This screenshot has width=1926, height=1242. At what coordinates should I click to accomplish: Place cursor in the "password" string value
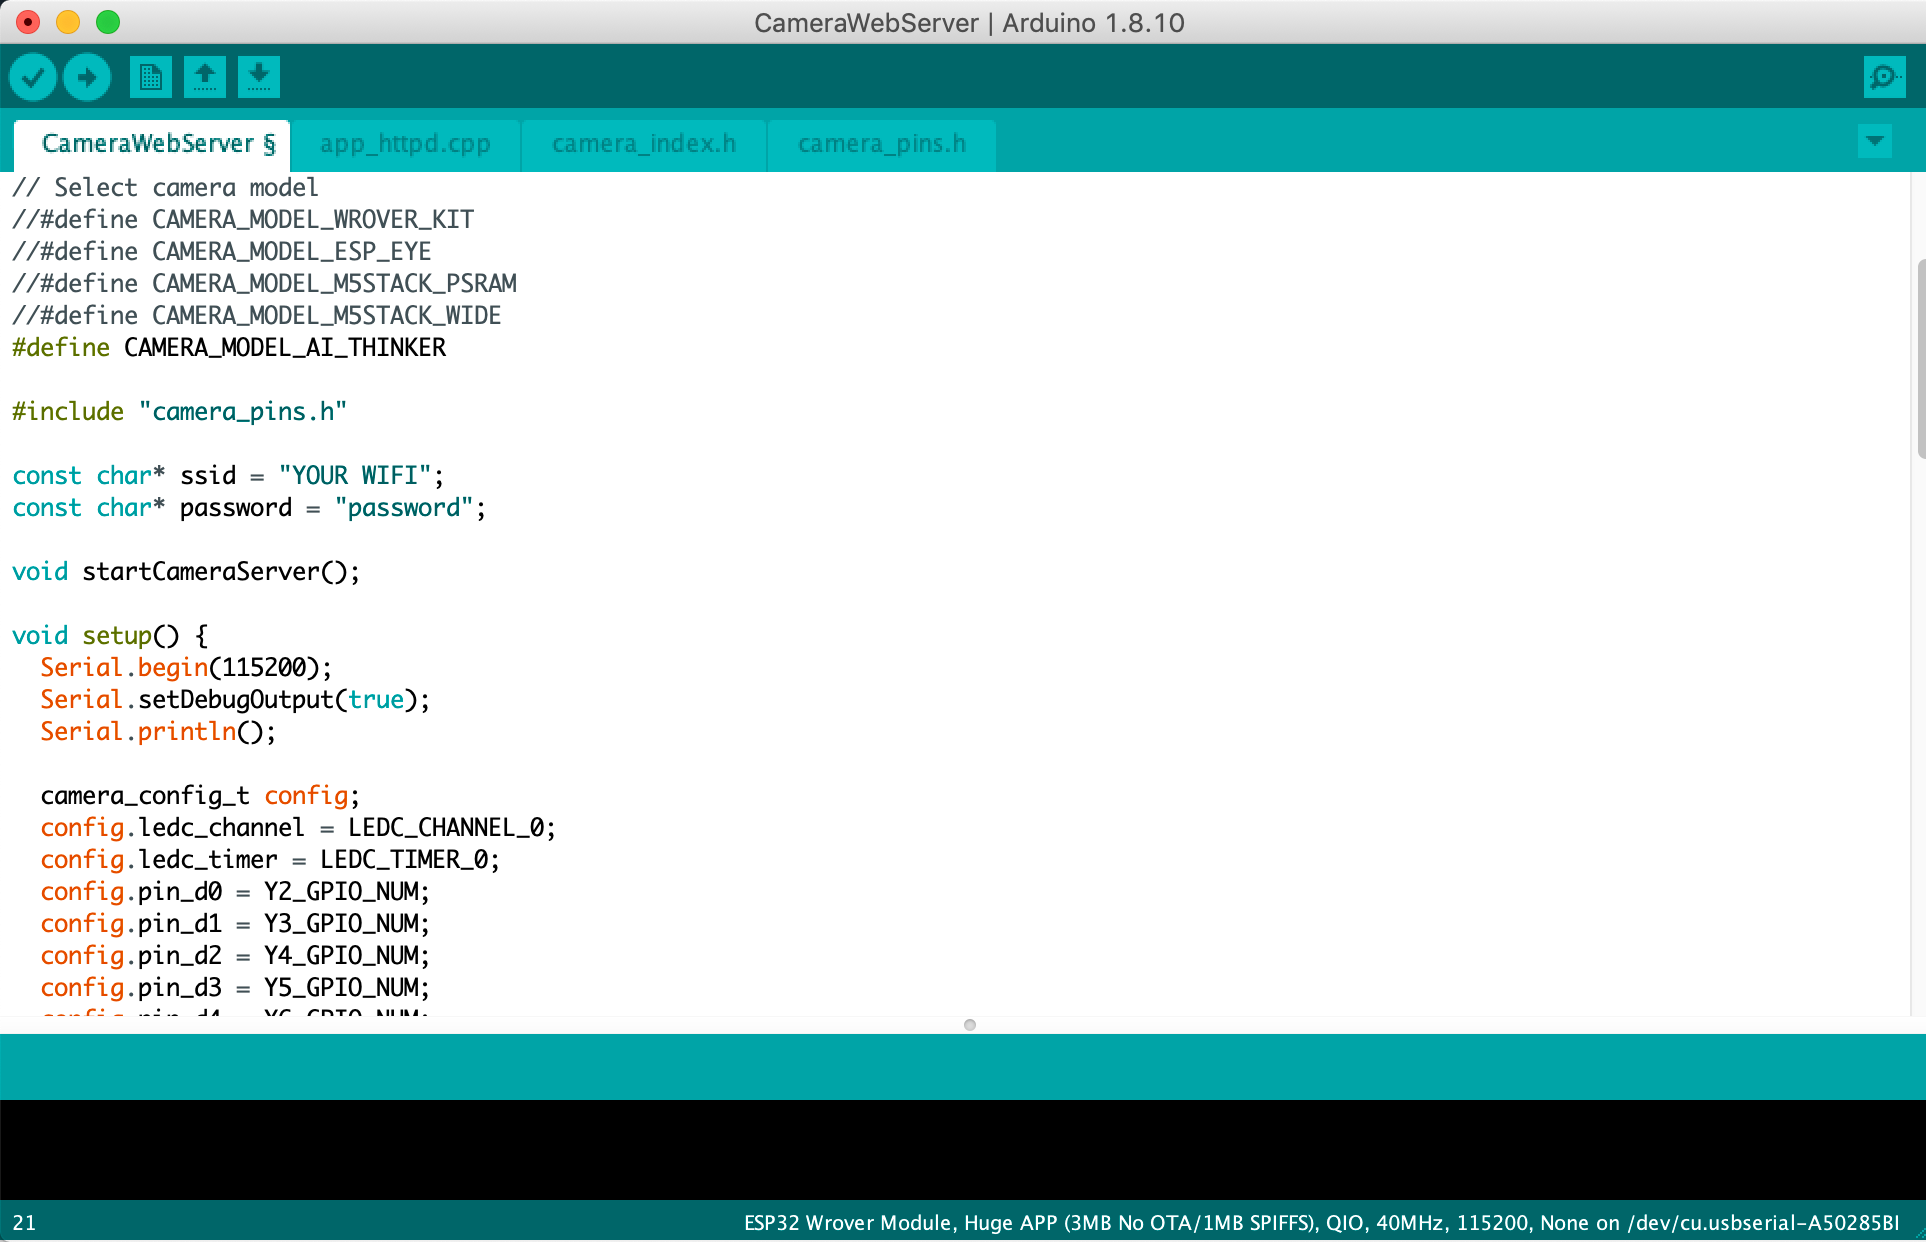click(x=403, y=508)
